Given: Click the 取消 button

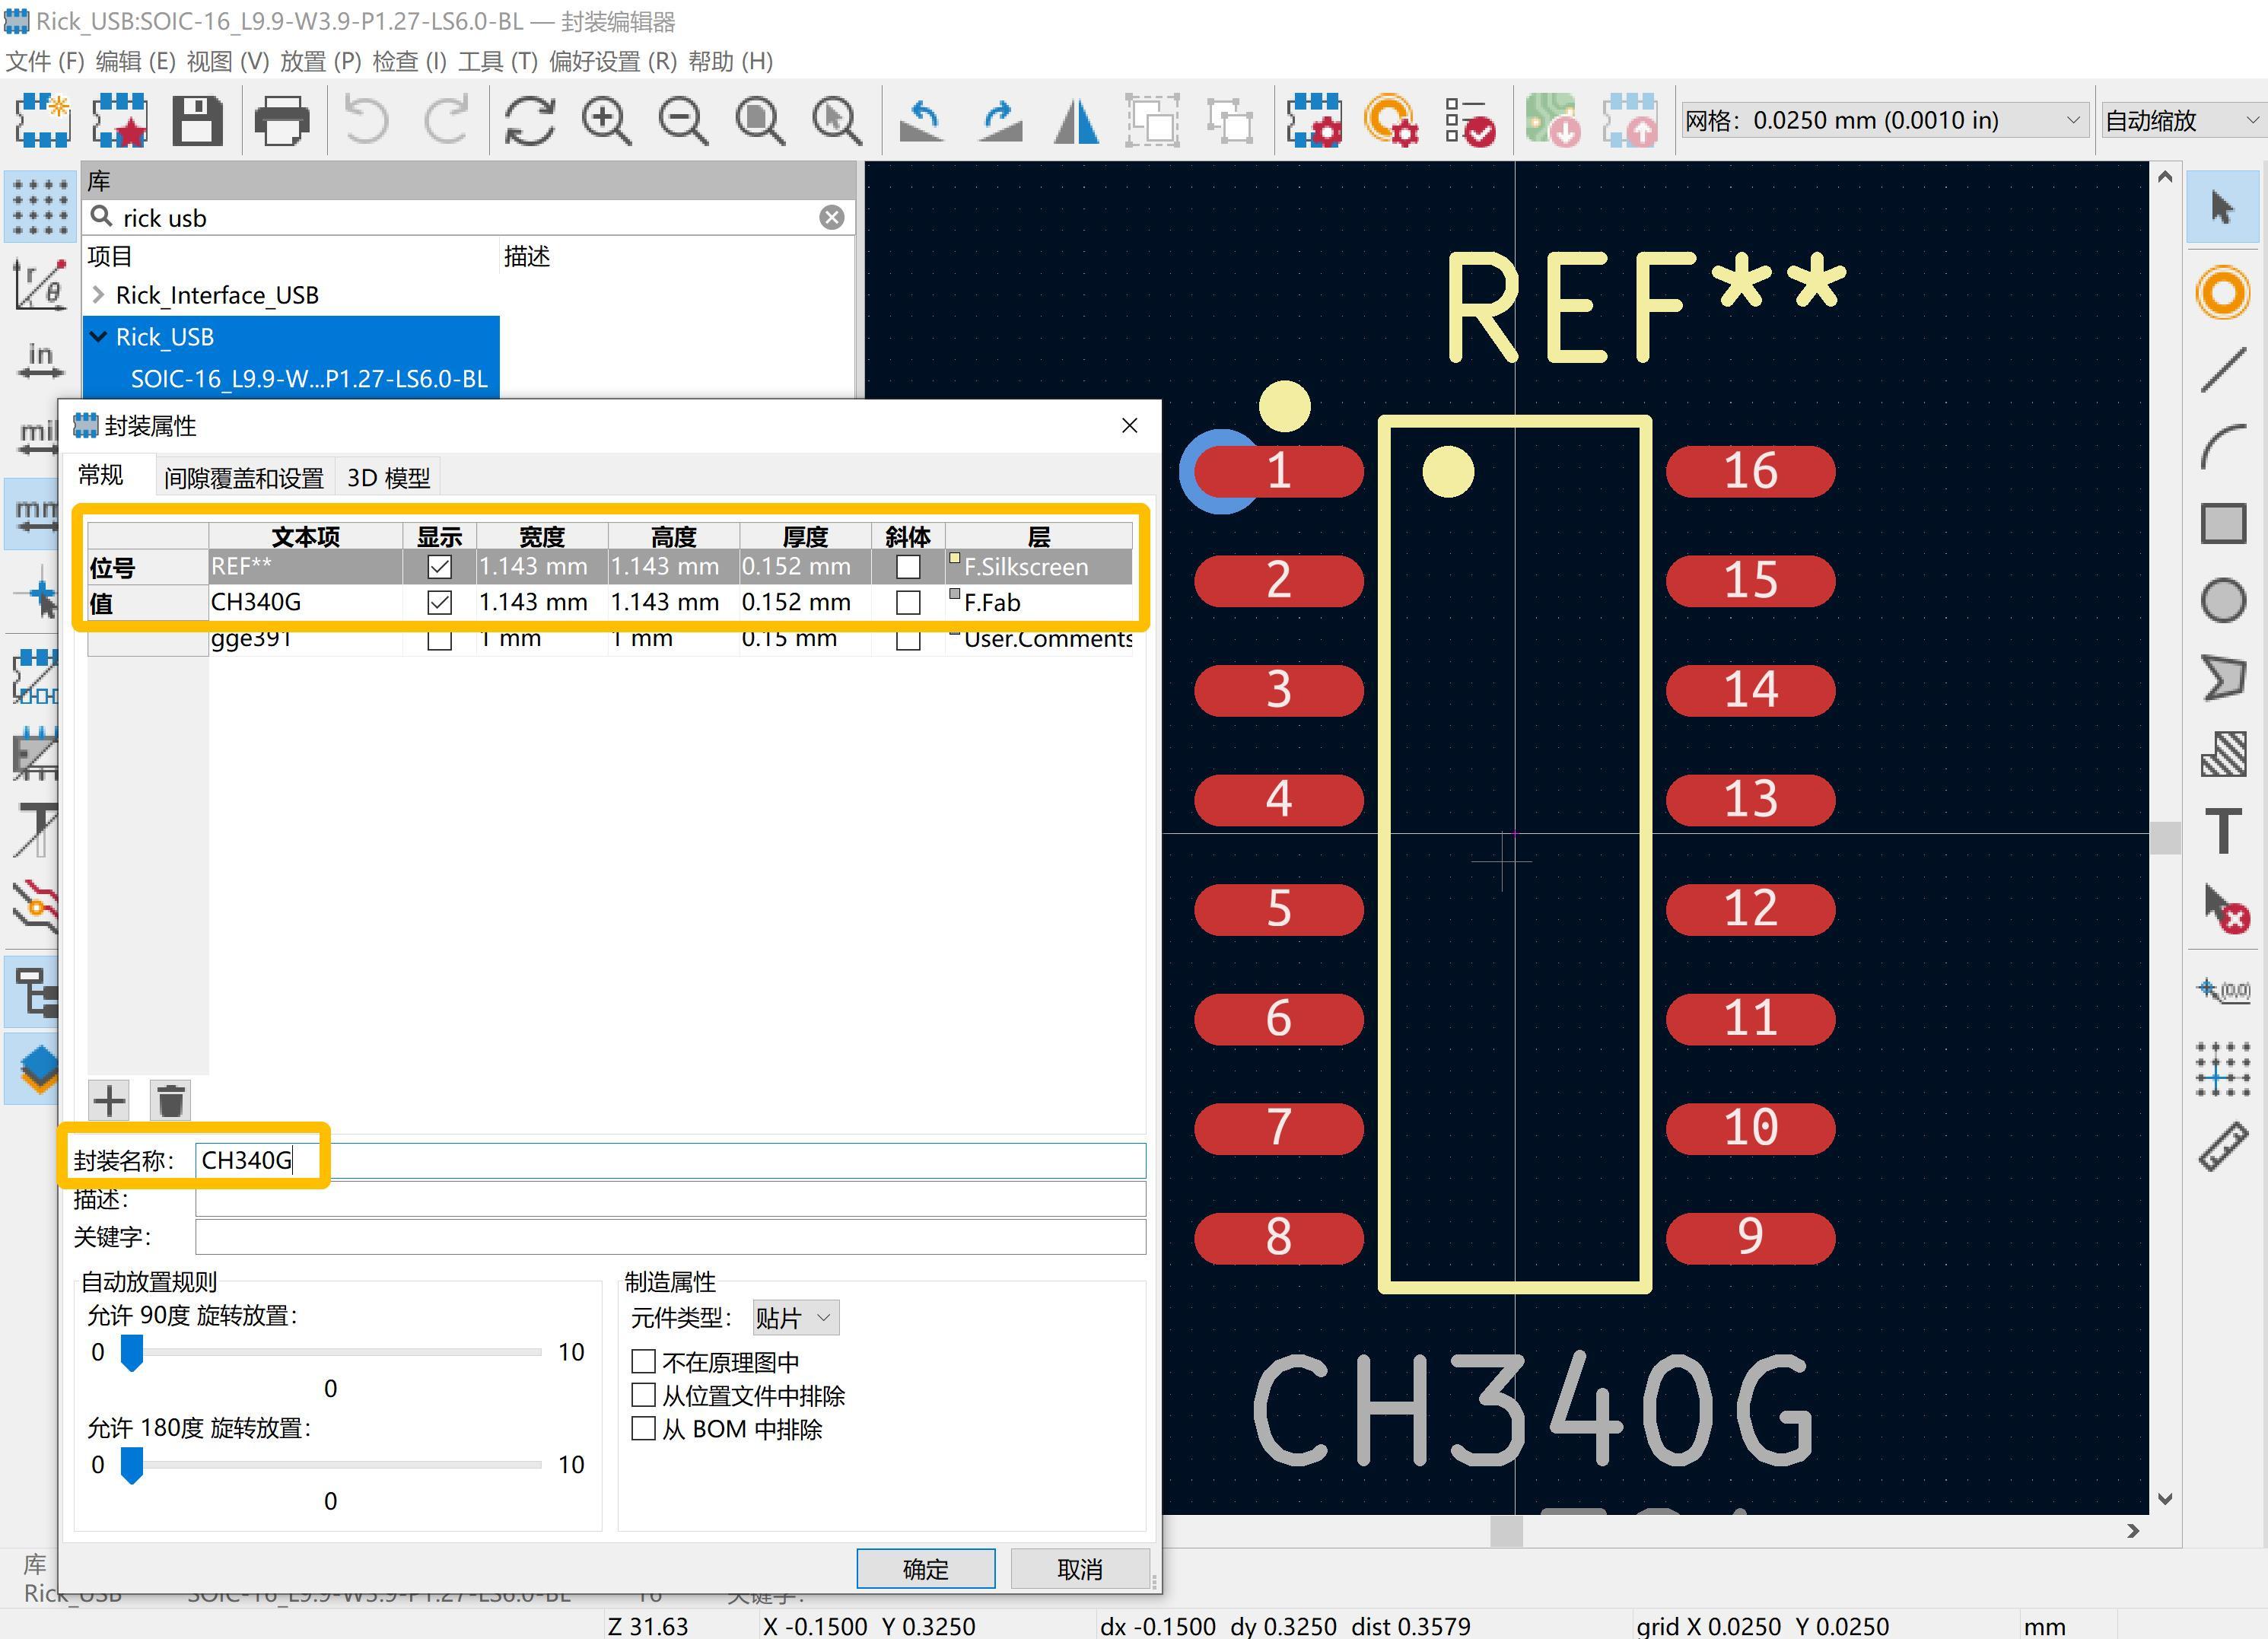Looking at the screenshot, I should pos(1079,1568).
